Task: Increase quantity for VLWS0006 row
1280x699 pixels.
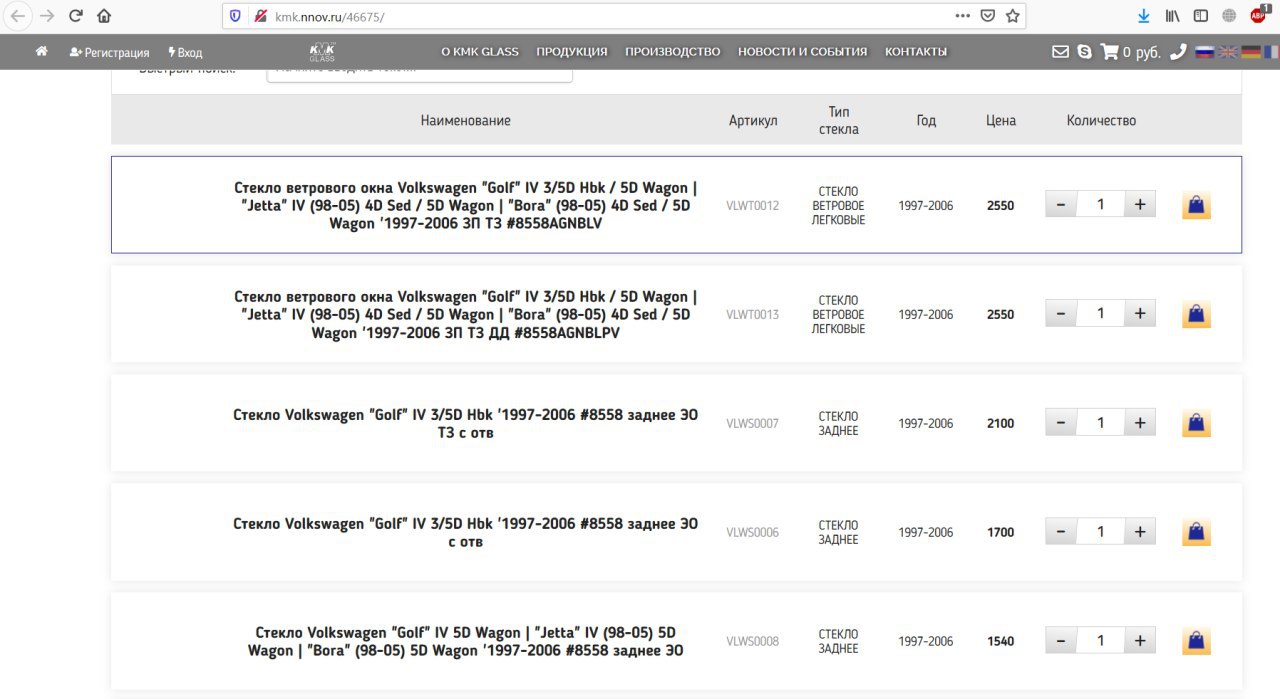Action: [1139, 532]
